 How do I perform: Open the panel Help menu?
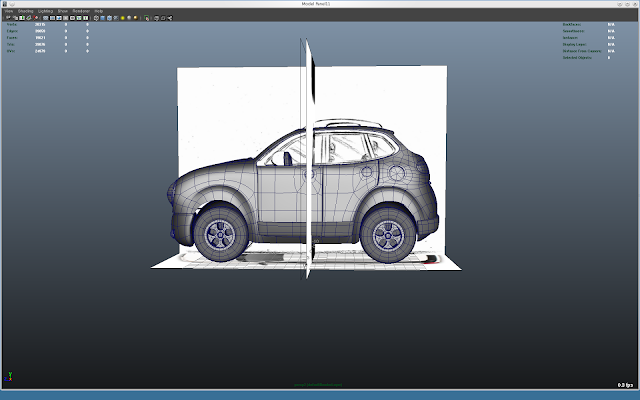(99, 11)
